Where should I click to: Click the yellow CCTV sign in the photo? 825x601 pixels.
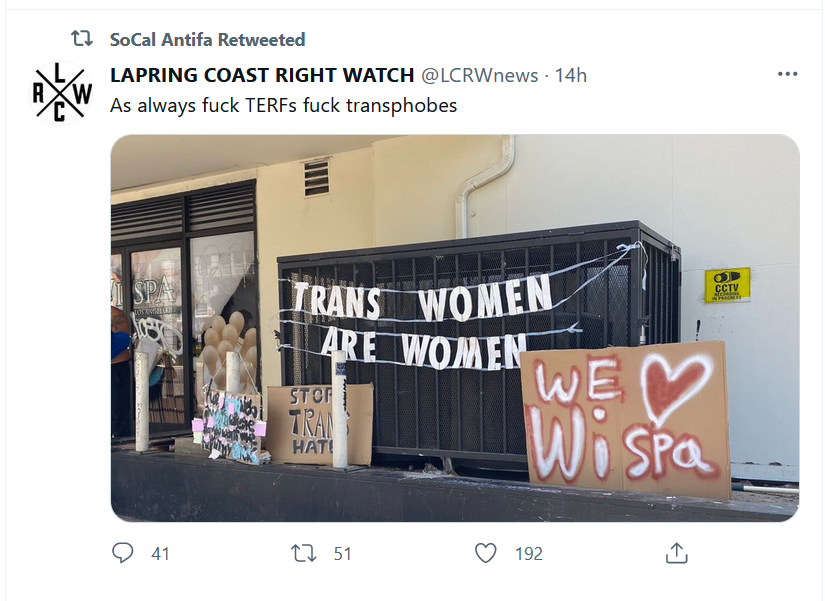pyautogui.click(x=727, y=285)
